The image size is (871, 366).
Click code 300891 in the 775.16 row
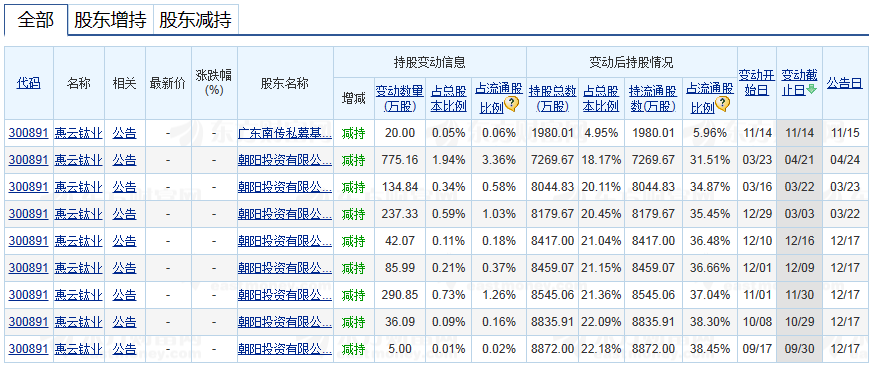tap(29, 161)
